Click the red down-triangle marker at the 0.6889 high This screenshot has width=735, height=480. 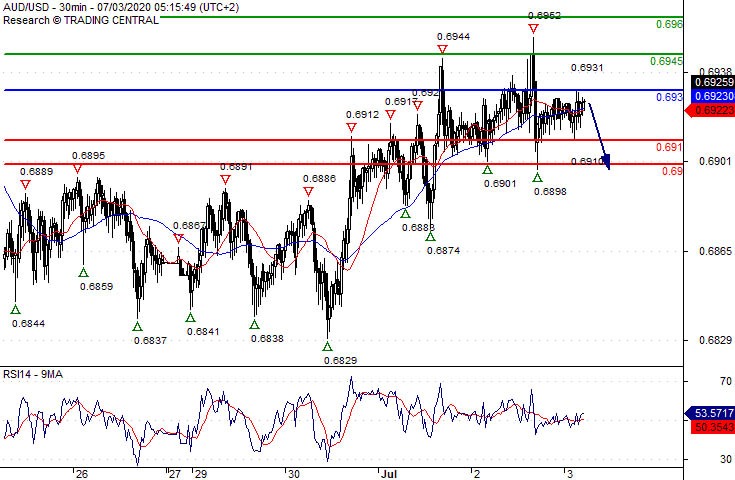pyautogui.click(x=25, y=185)
